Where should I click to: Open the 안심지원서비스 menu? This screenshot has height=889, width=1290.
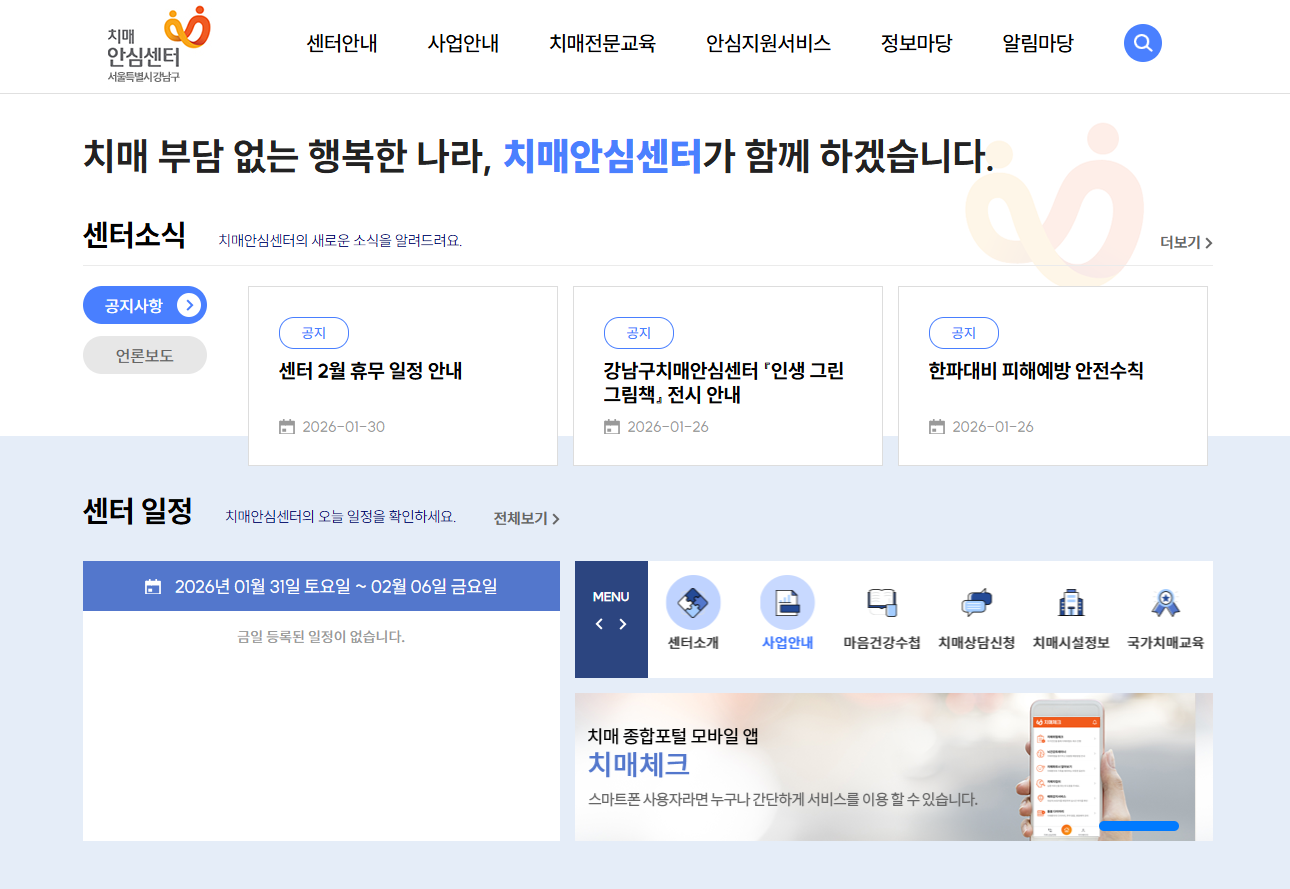pos(767,43)
